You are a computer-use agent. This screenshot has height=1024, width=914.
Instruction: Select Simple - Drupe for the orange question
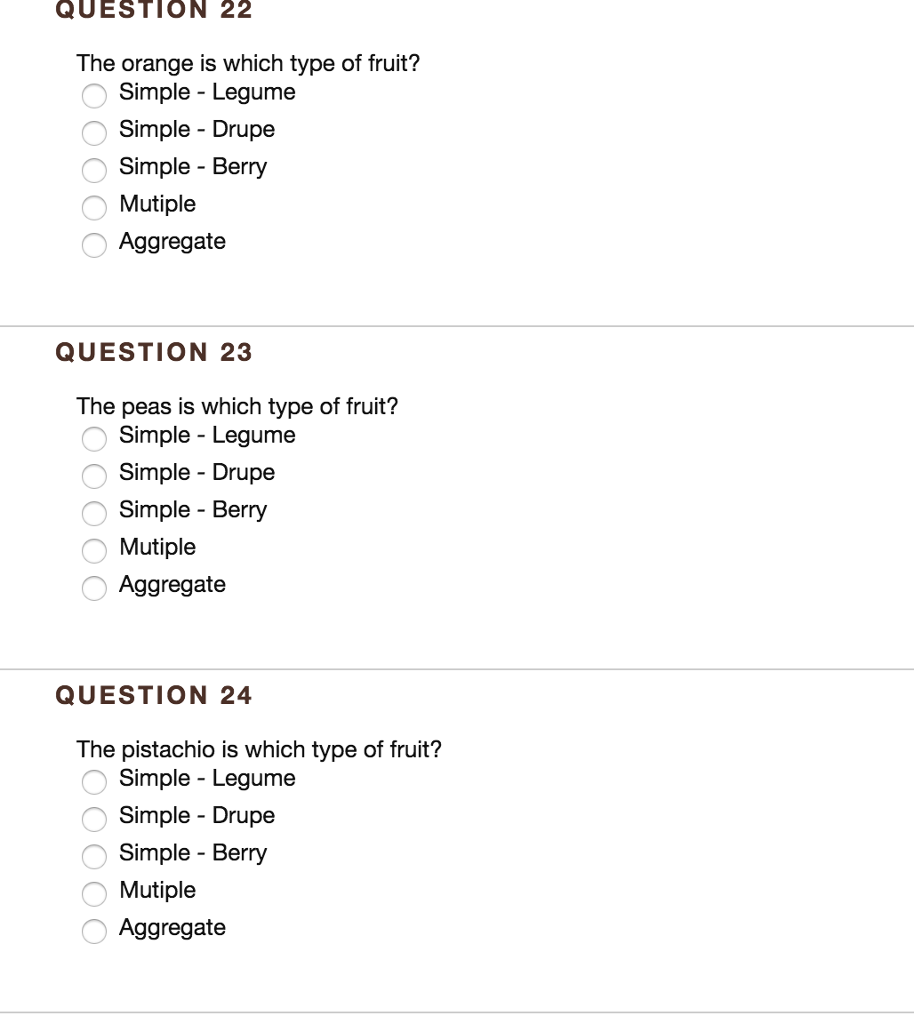tap(94, 133)
